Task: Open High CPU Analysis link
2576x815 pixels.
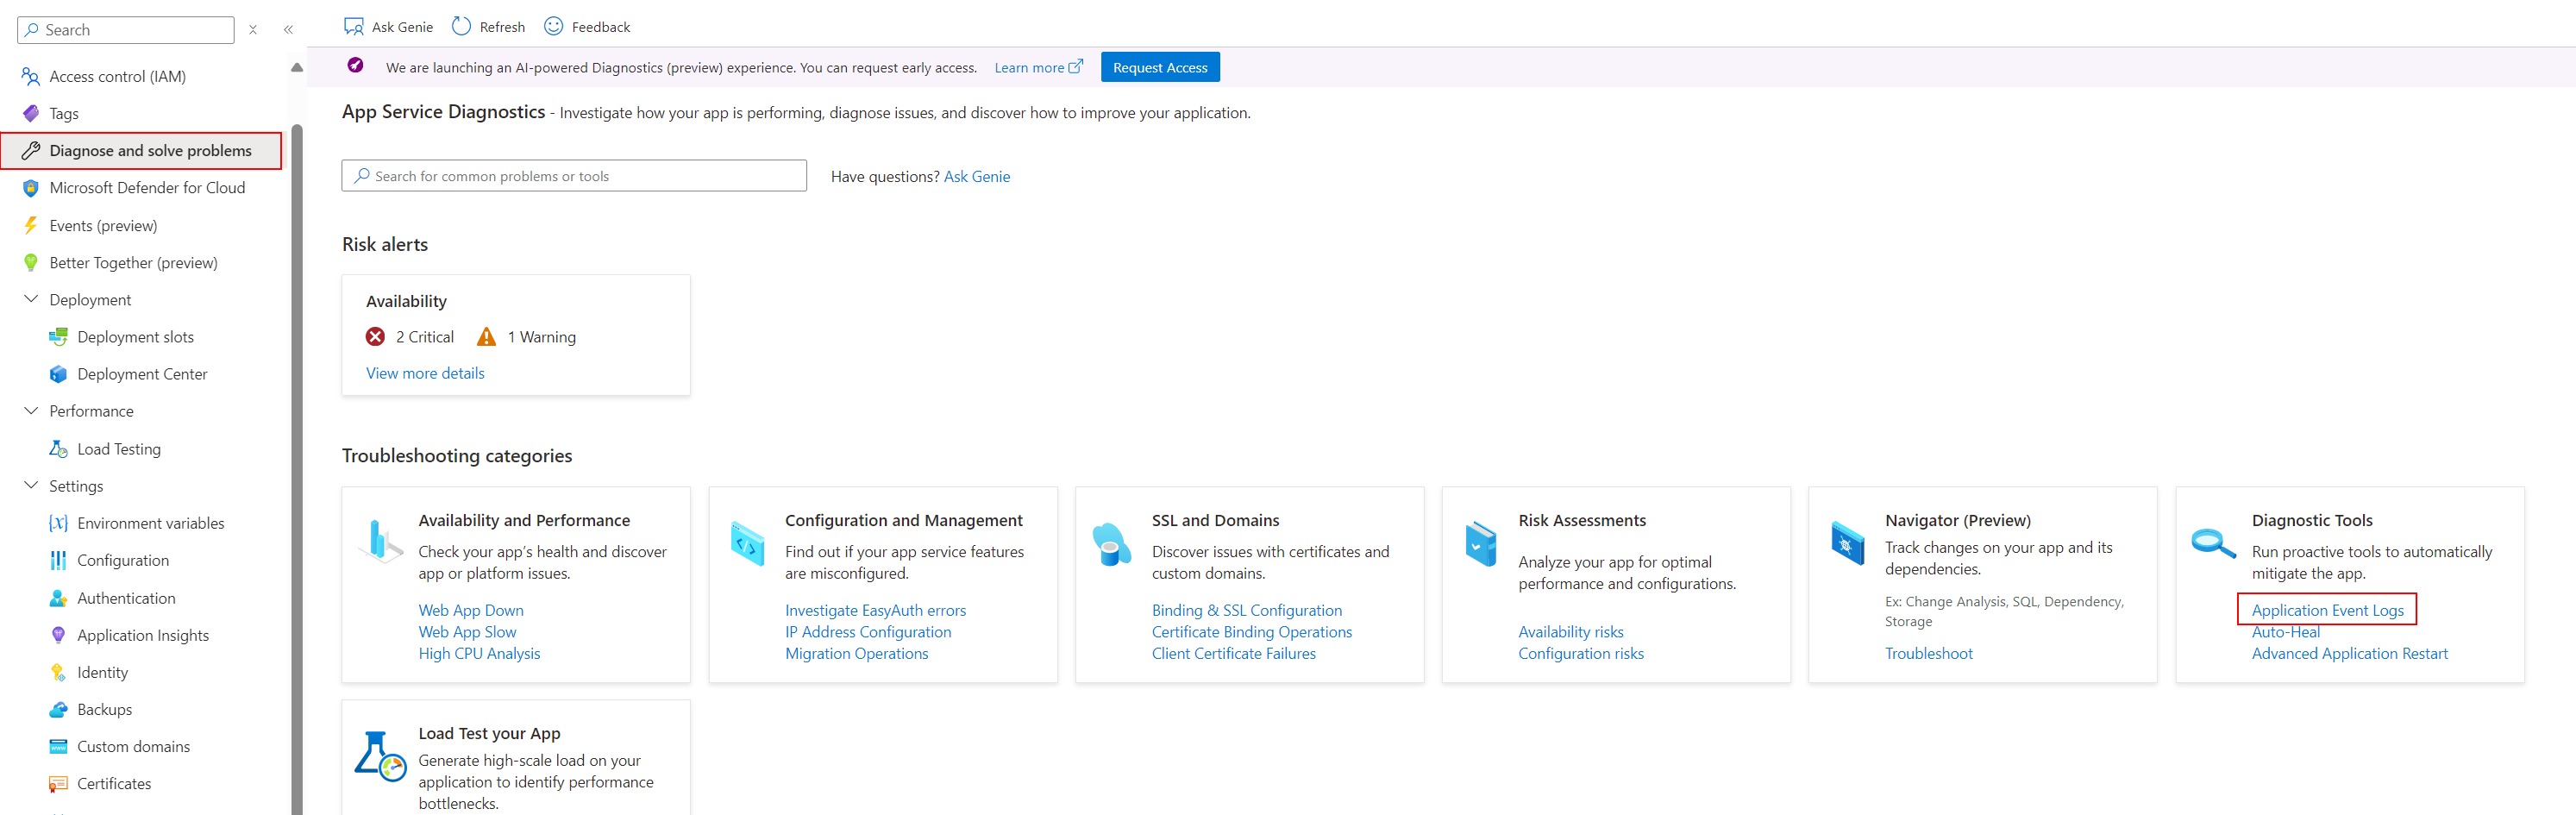Action: (x=479, y=653)
